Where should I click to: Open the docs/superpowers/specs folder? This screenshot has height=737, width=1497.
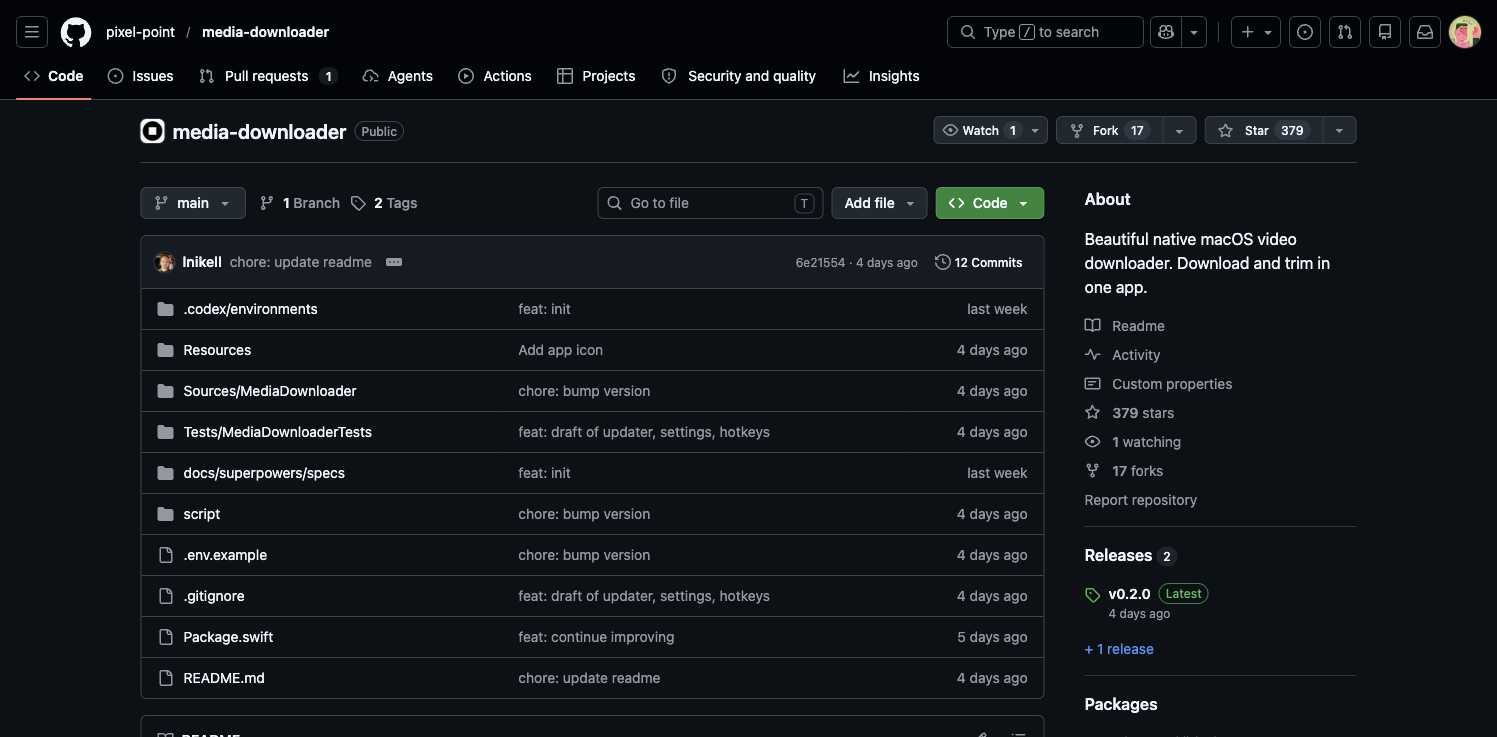coord(264,473)
